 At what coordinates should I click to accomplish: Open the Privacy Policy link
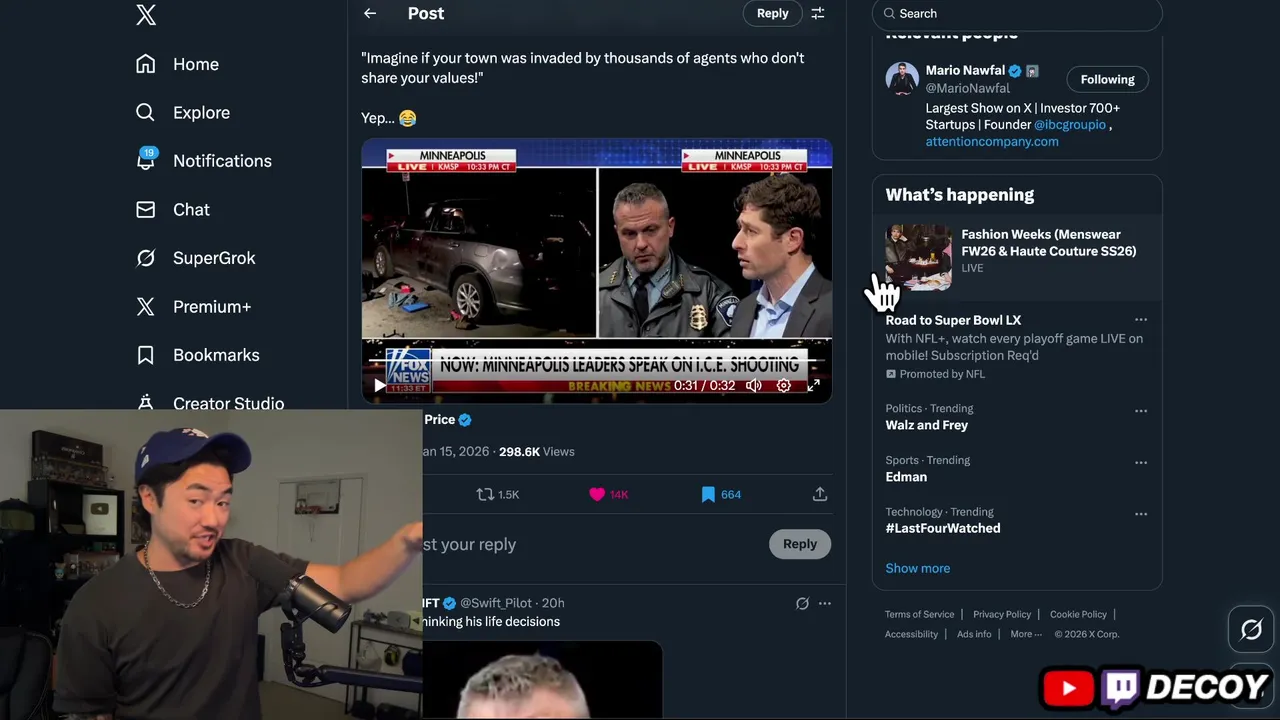pos(1002,614)
